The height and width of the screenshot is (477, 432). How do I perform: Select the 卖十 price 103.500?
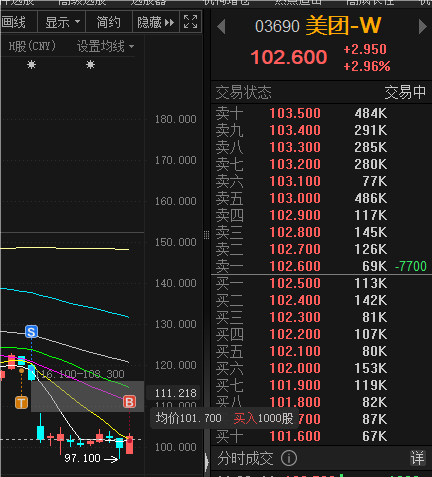click(295, 113)
